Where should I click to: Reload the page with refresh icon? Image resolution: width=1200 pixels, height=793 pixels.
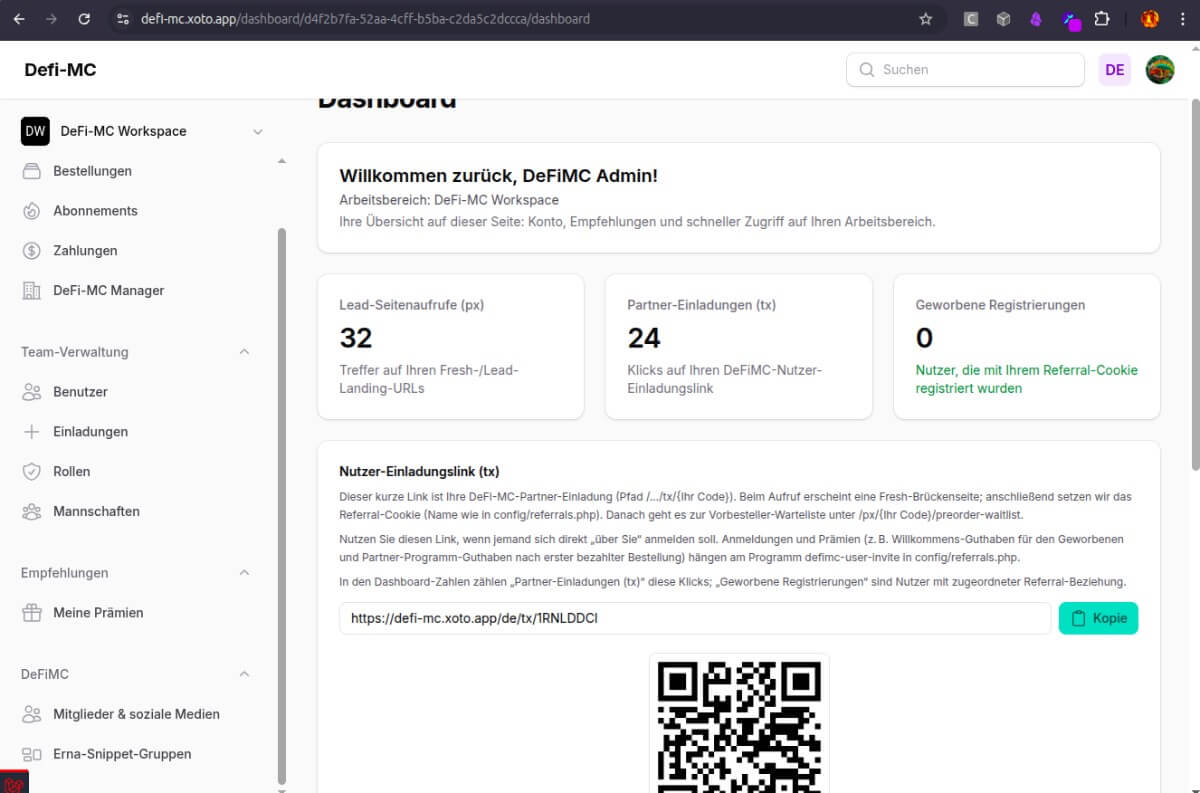[x=85, y=19]
